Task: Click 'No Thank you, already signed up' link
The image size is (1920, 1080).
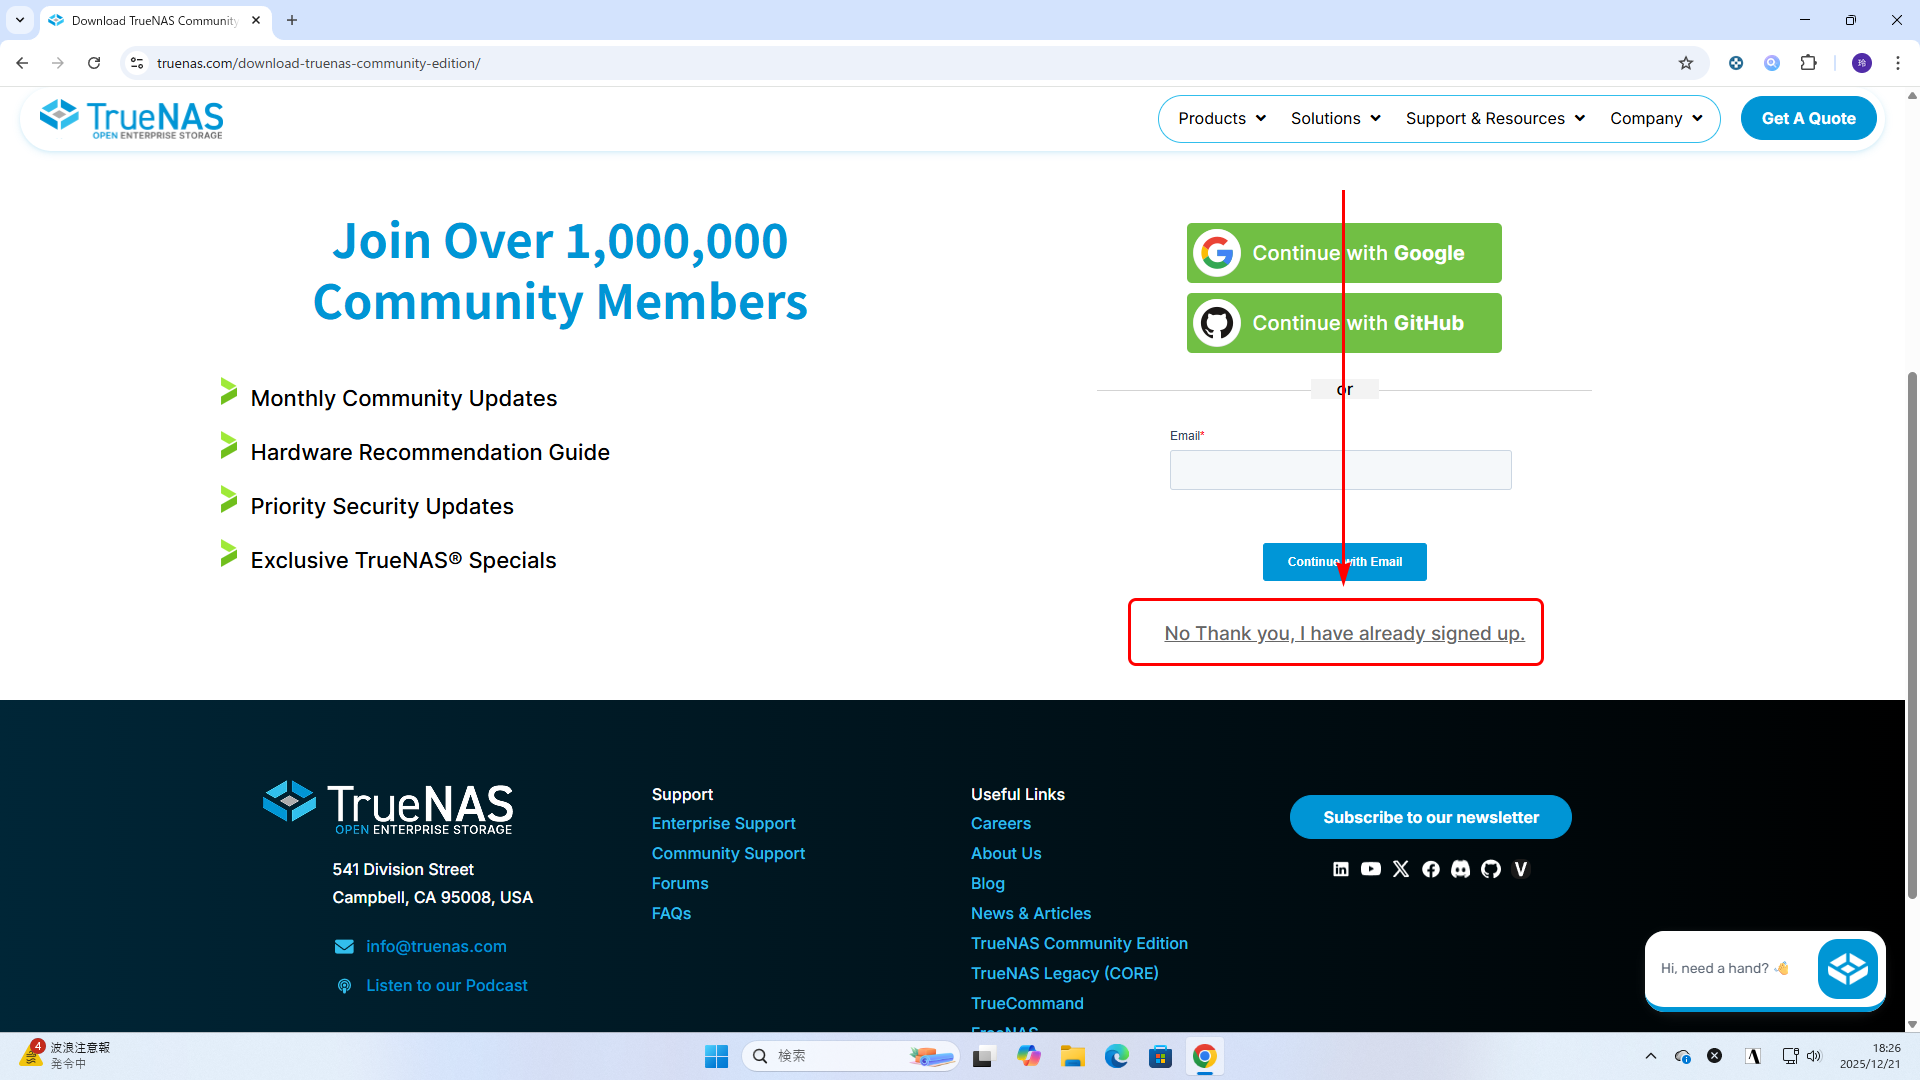Action: point(1344,633)
